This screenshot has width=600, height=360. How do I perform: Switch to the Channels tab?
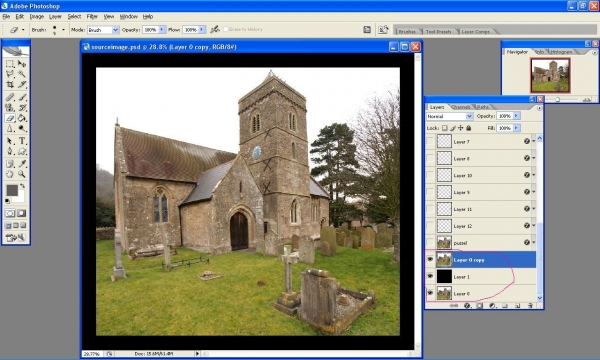tap(460, 107)
